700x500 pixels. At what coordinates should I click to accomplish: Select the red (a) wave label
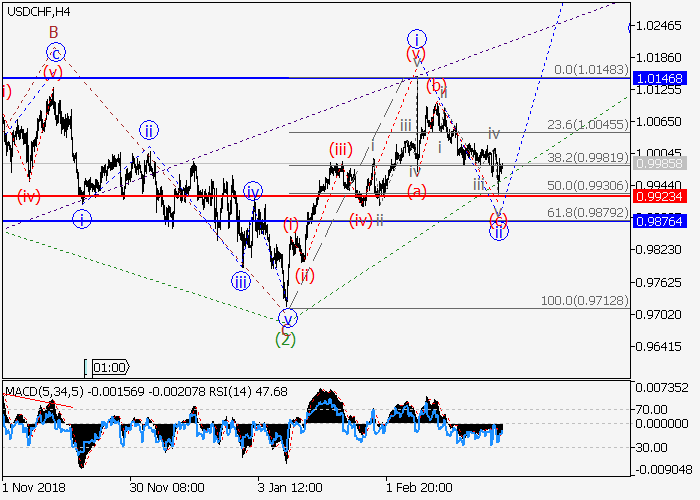(x=416, y=190)
